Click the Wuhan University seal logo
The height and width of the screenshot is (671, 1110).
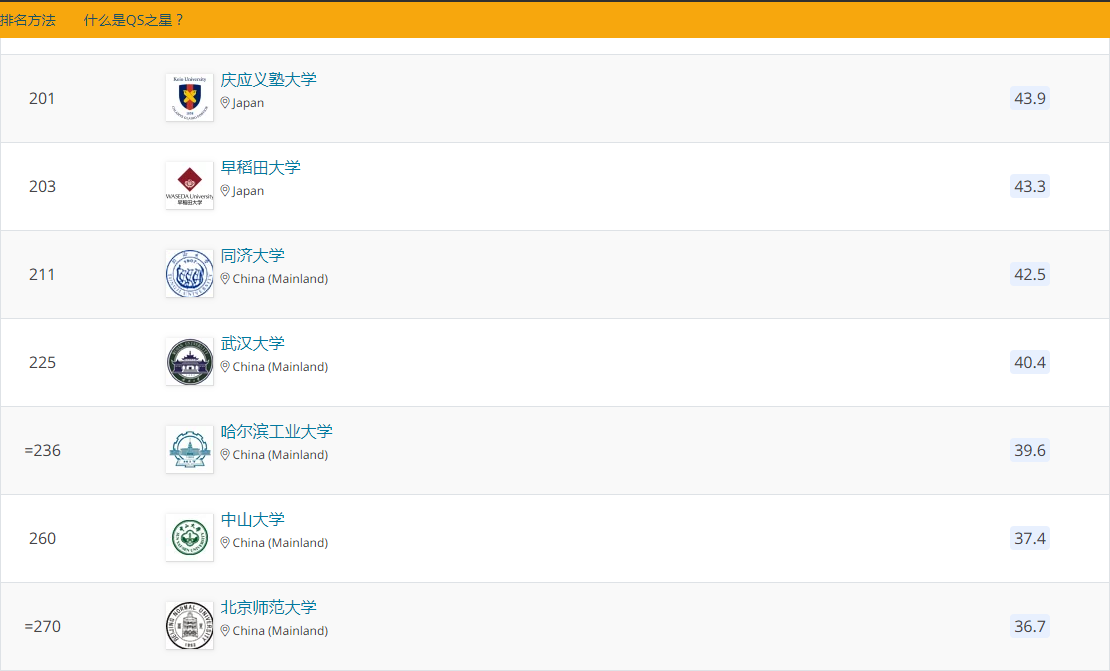[x=190, y=362]
